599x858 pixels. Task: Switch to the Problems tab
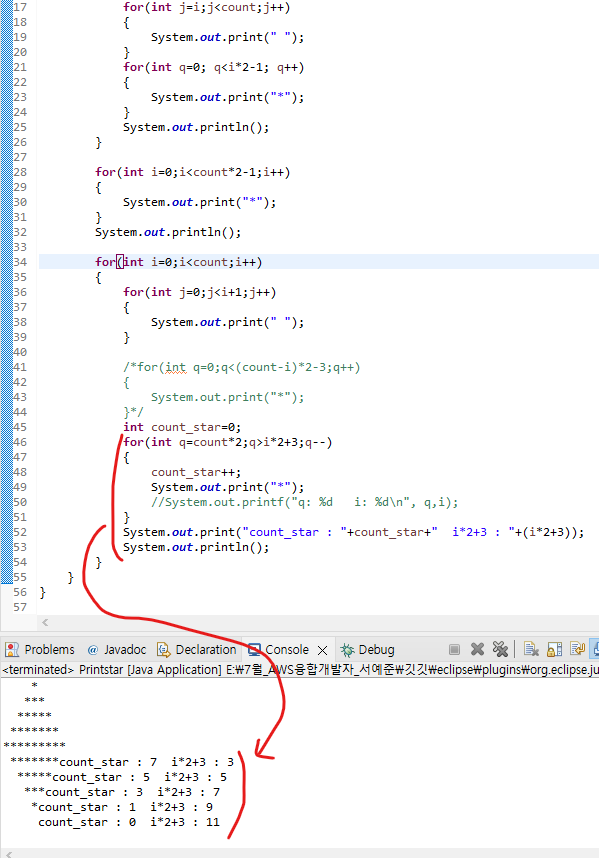click(39, 650)
